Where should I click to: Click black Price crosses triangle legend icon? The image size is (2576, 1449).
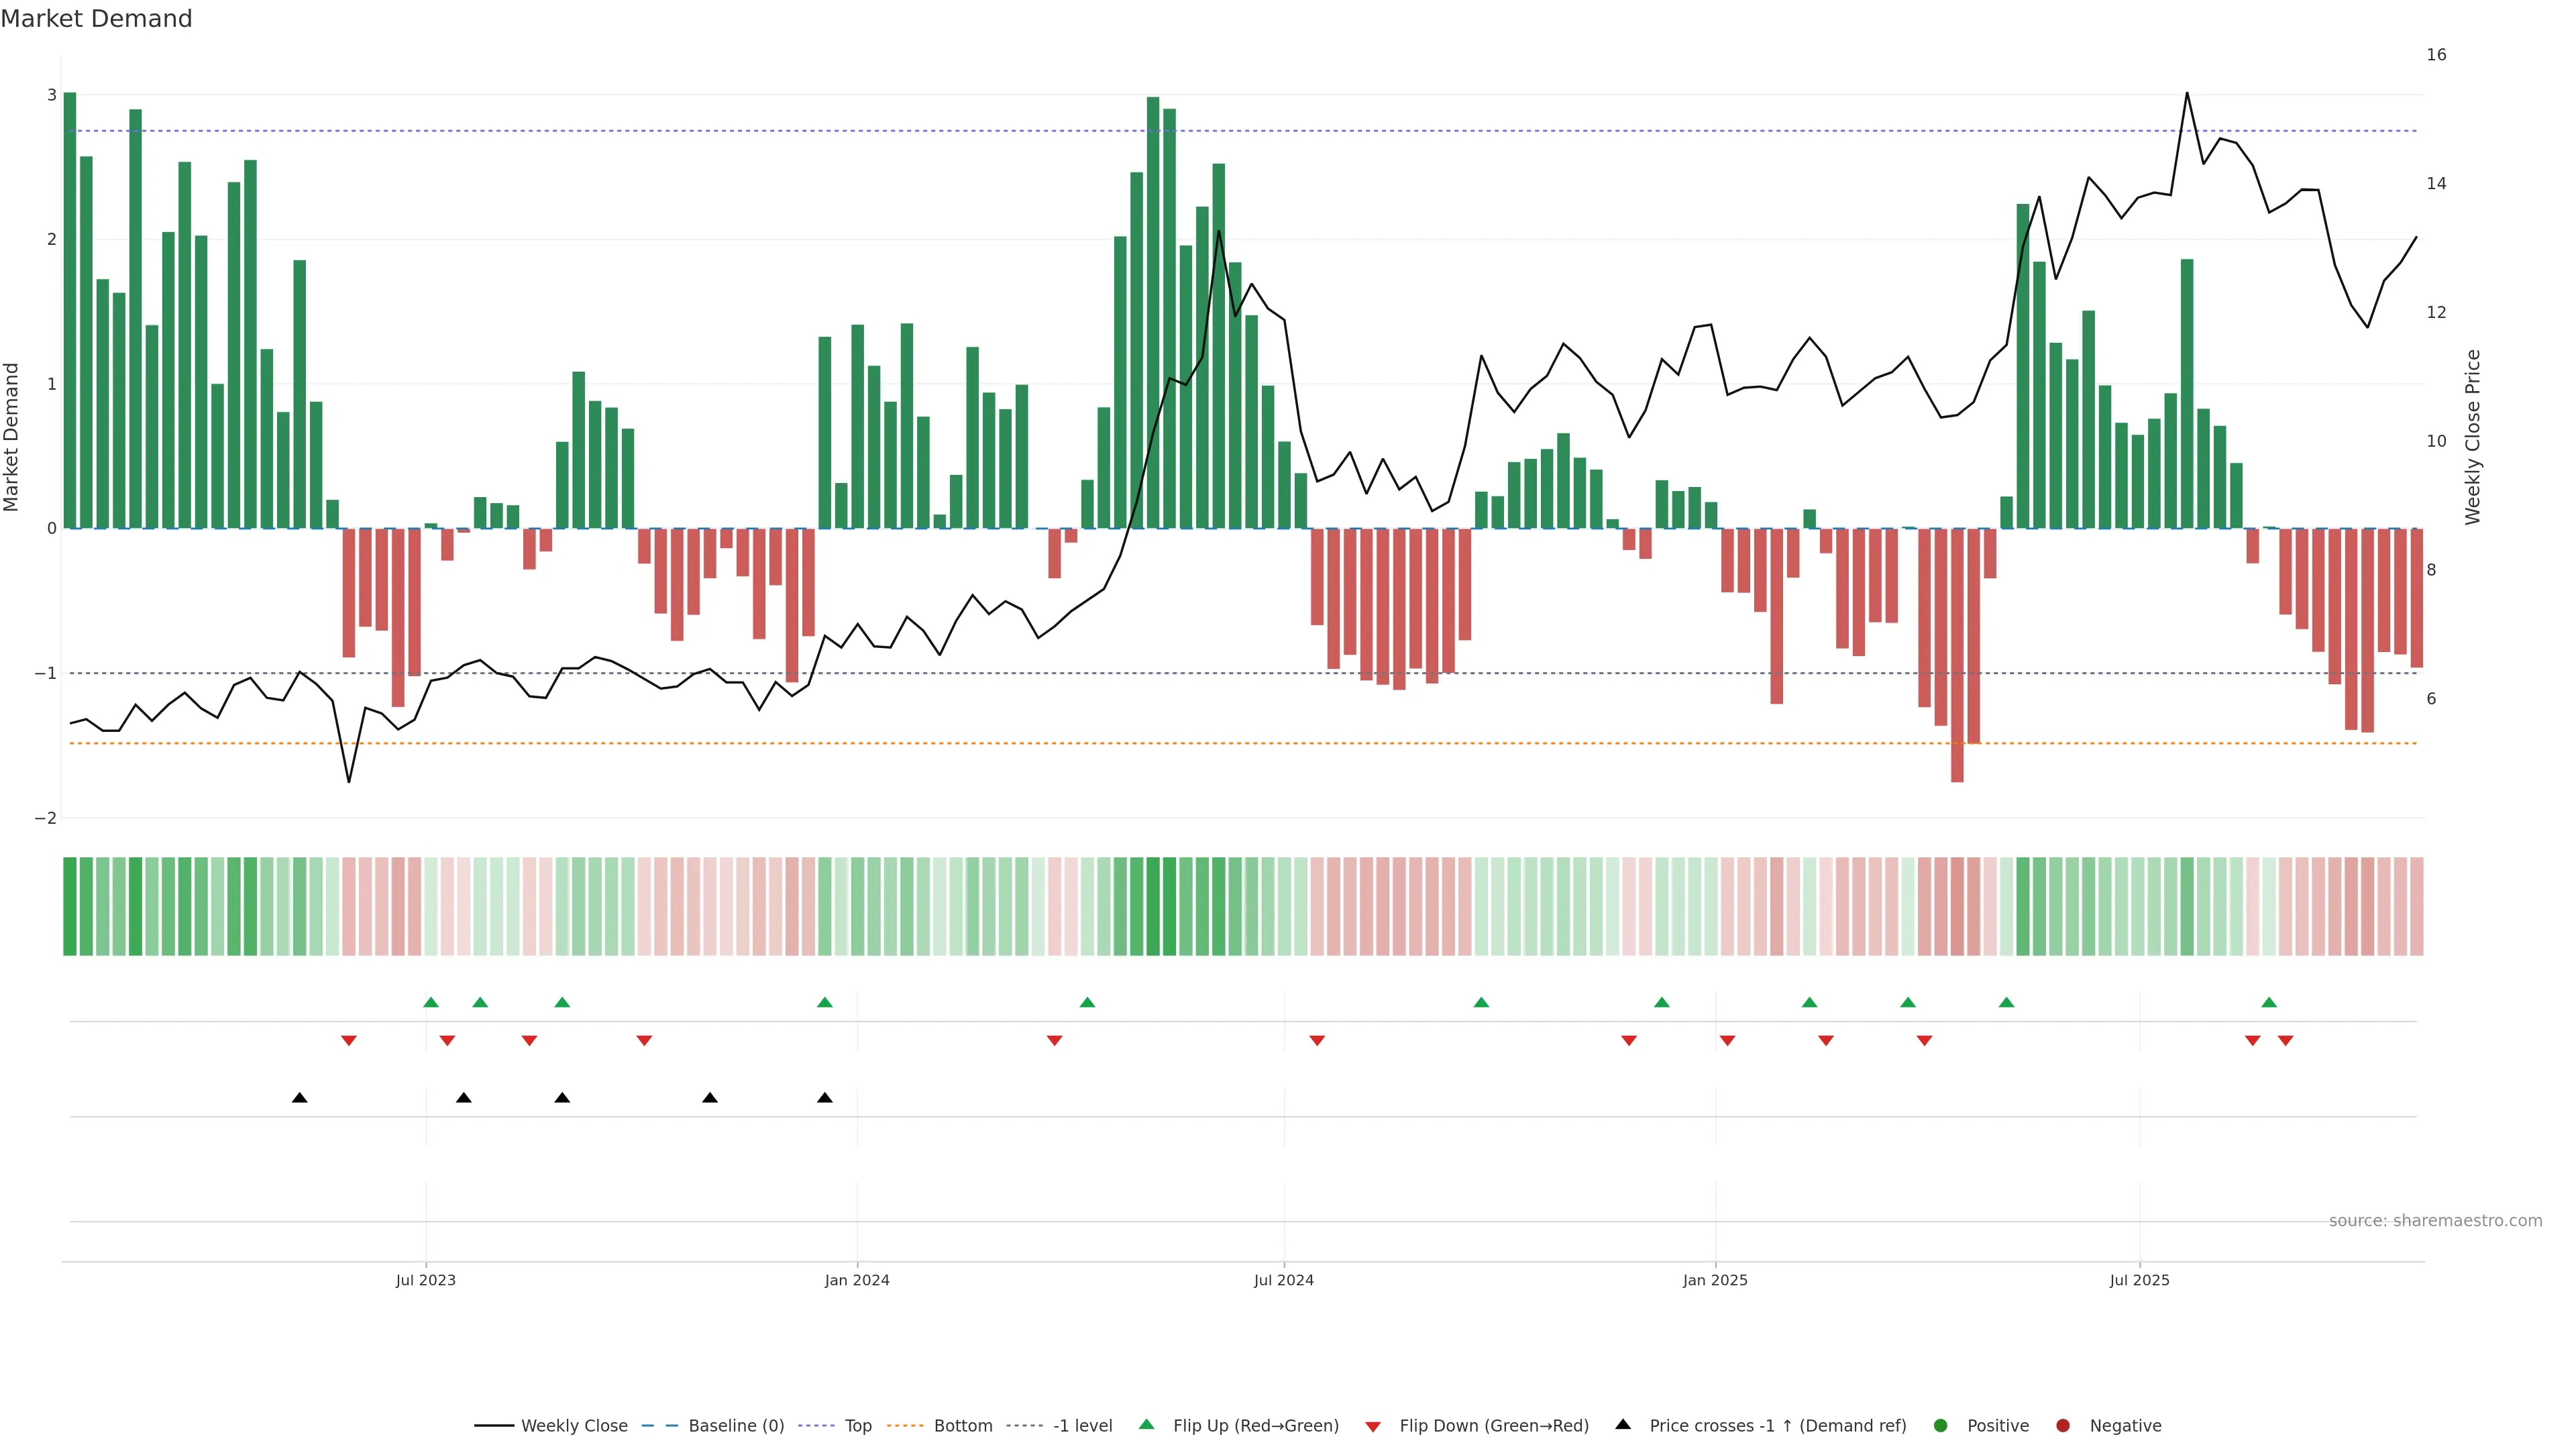click(1623, 1425)
